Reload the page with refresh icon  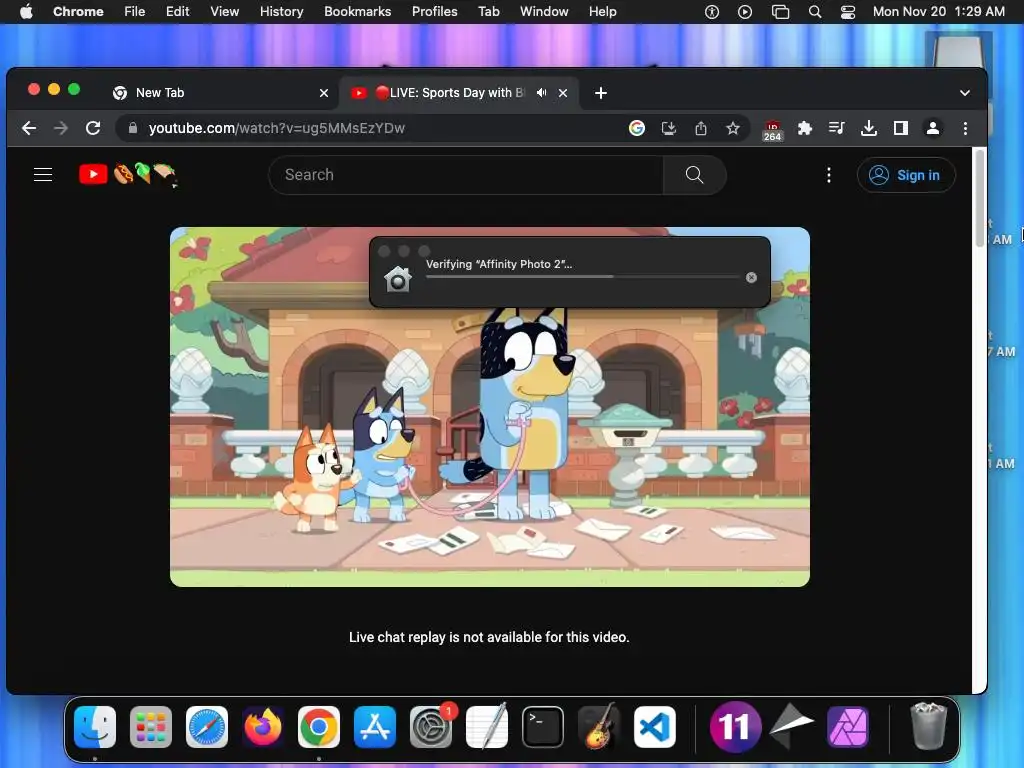click(93, 128)
